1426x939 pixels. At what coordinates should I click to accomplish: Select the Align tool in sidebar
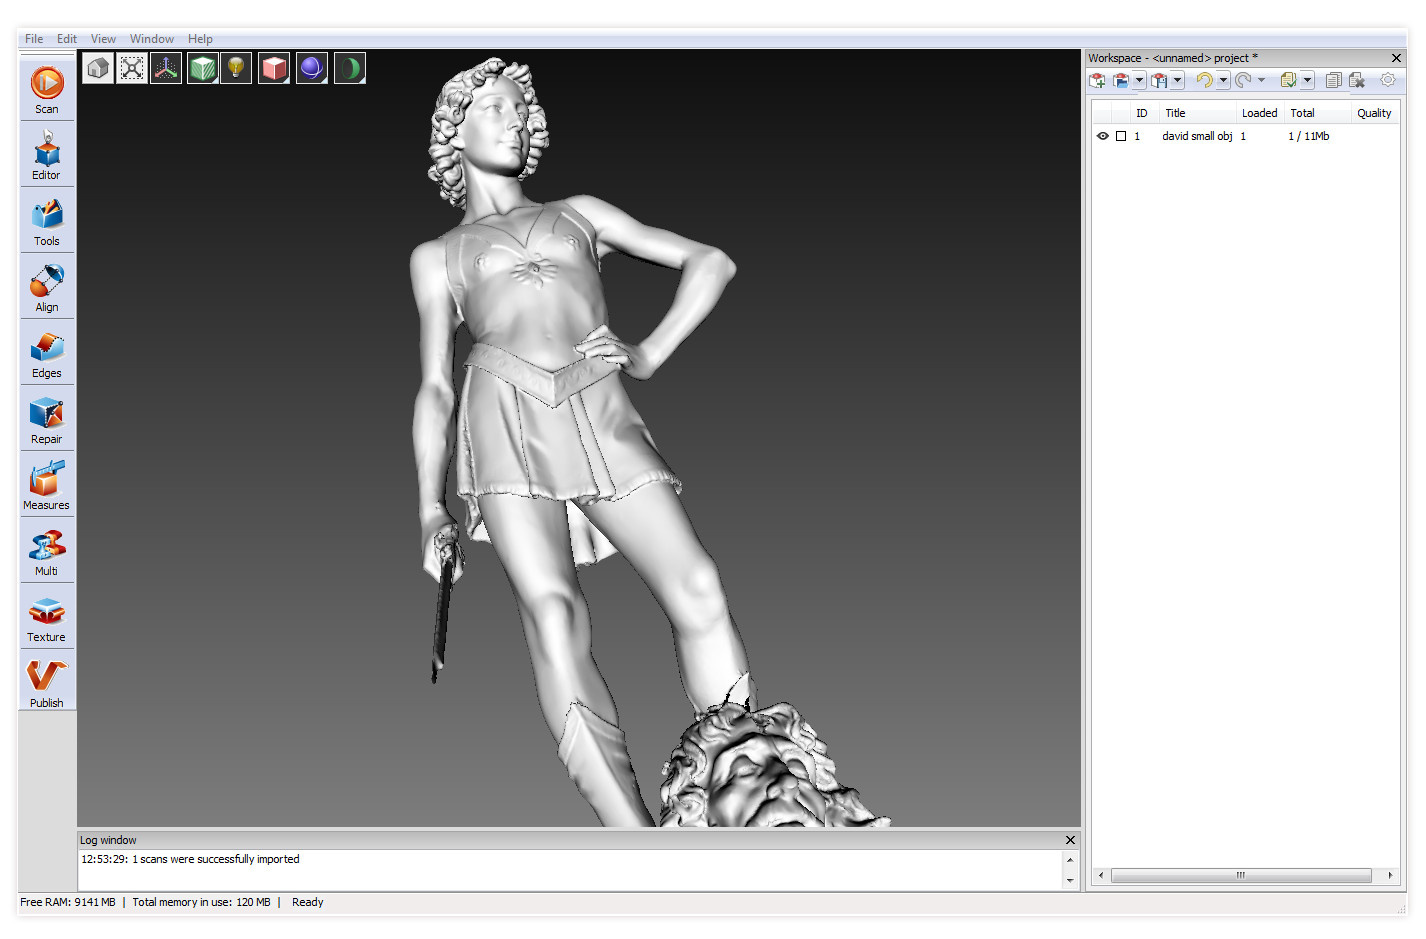47,287
